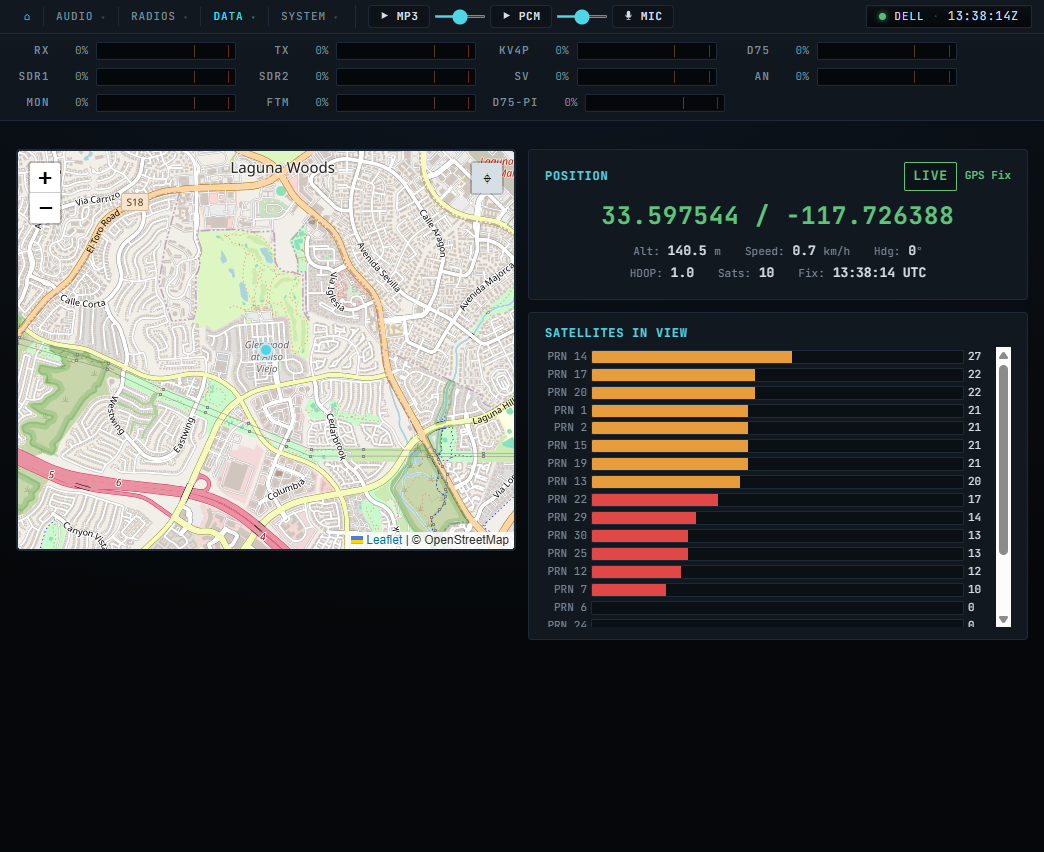The height and width of the screenshot is (852, 1044).
Task: Play the PCM stream
Action: point(521,16)
